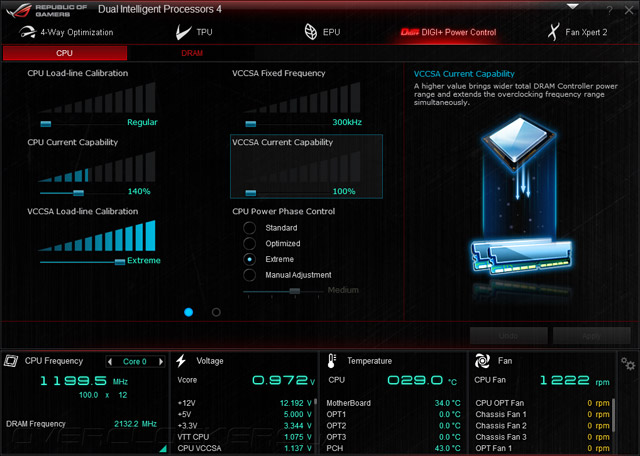
Task: Click the Fan Xpert X-shaped icon
Action: pos(553,32)
